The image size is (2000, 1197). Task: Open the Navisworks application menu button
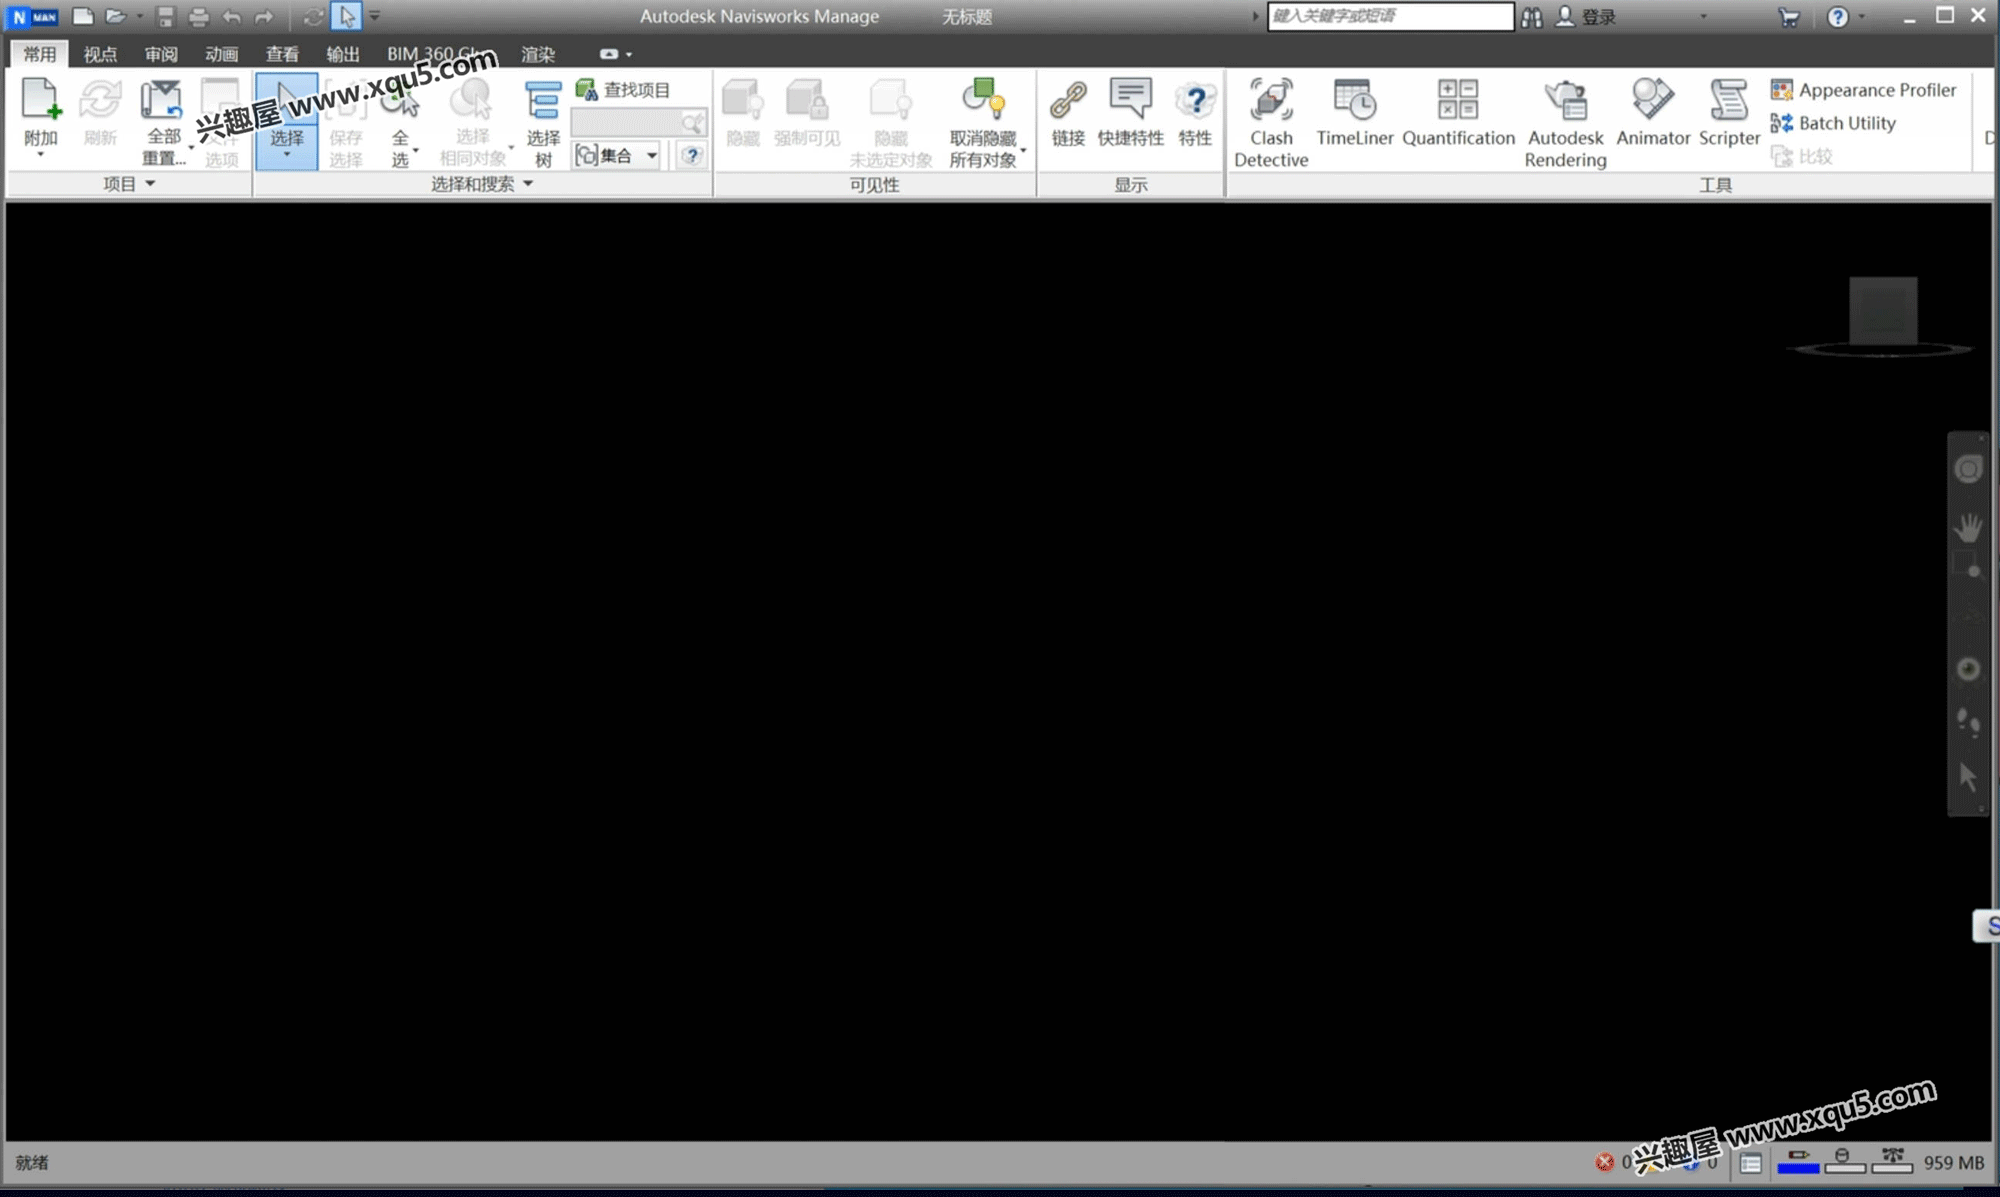(34, 17)
